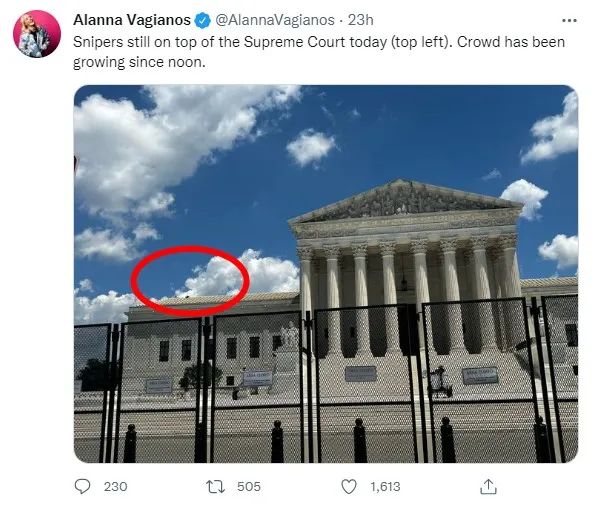Open the tweet via the 23h timestamp
The height and width of the screenshot is (505, 592).
(361, 20)
